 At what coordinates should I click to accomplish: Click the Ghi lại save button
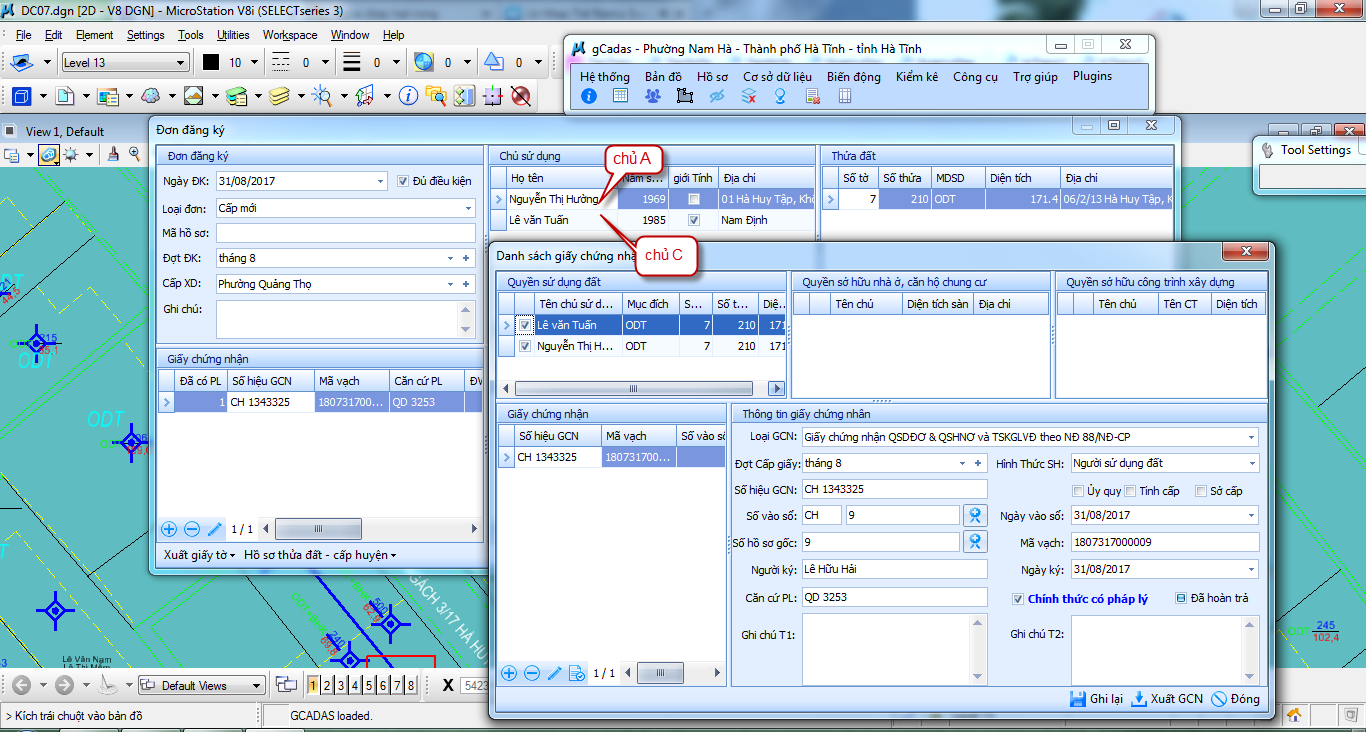click(x=1096, y=699)
